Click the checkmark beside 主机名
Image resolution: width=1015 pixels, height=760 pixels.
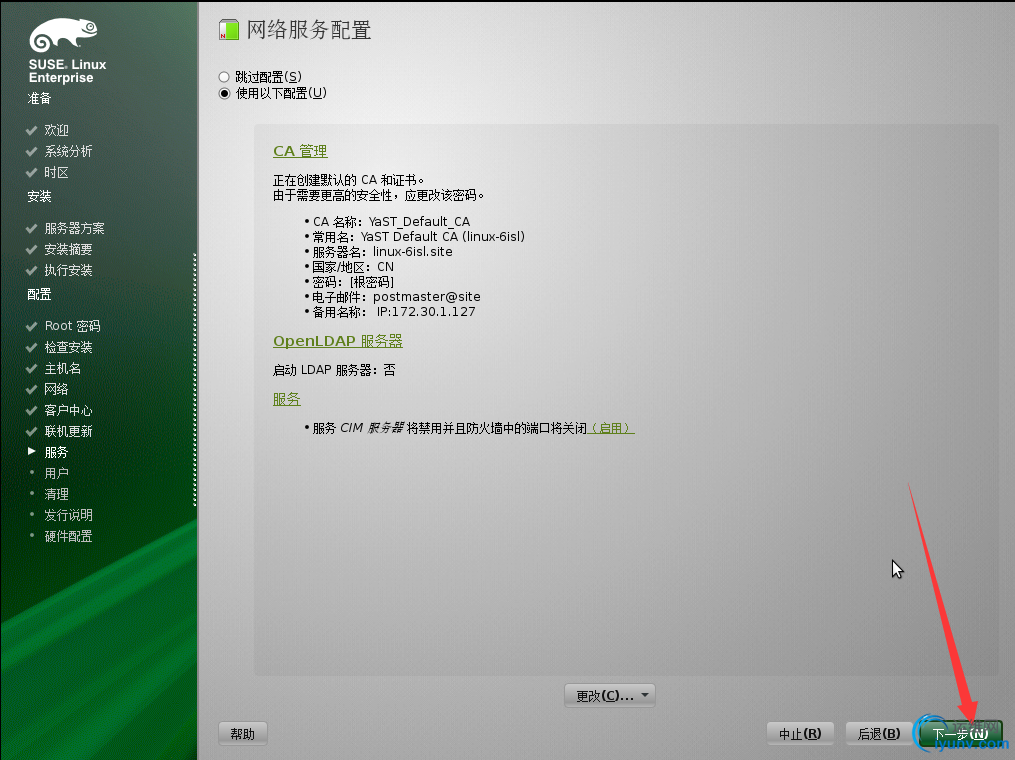point(31,368)
